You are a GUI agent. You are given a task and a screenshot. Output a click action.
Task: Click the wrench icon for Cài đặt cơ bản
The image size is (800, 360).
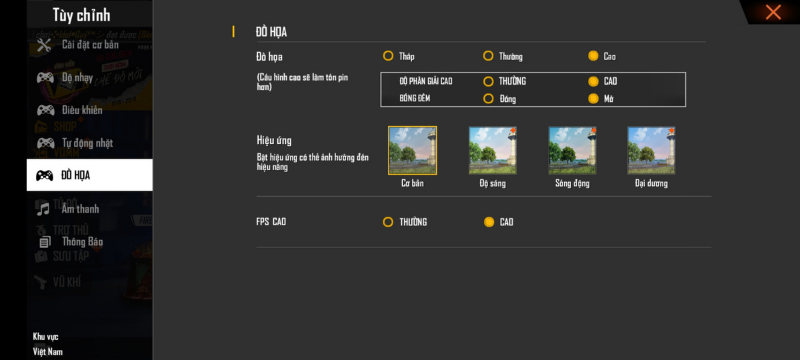coord(44,45)
